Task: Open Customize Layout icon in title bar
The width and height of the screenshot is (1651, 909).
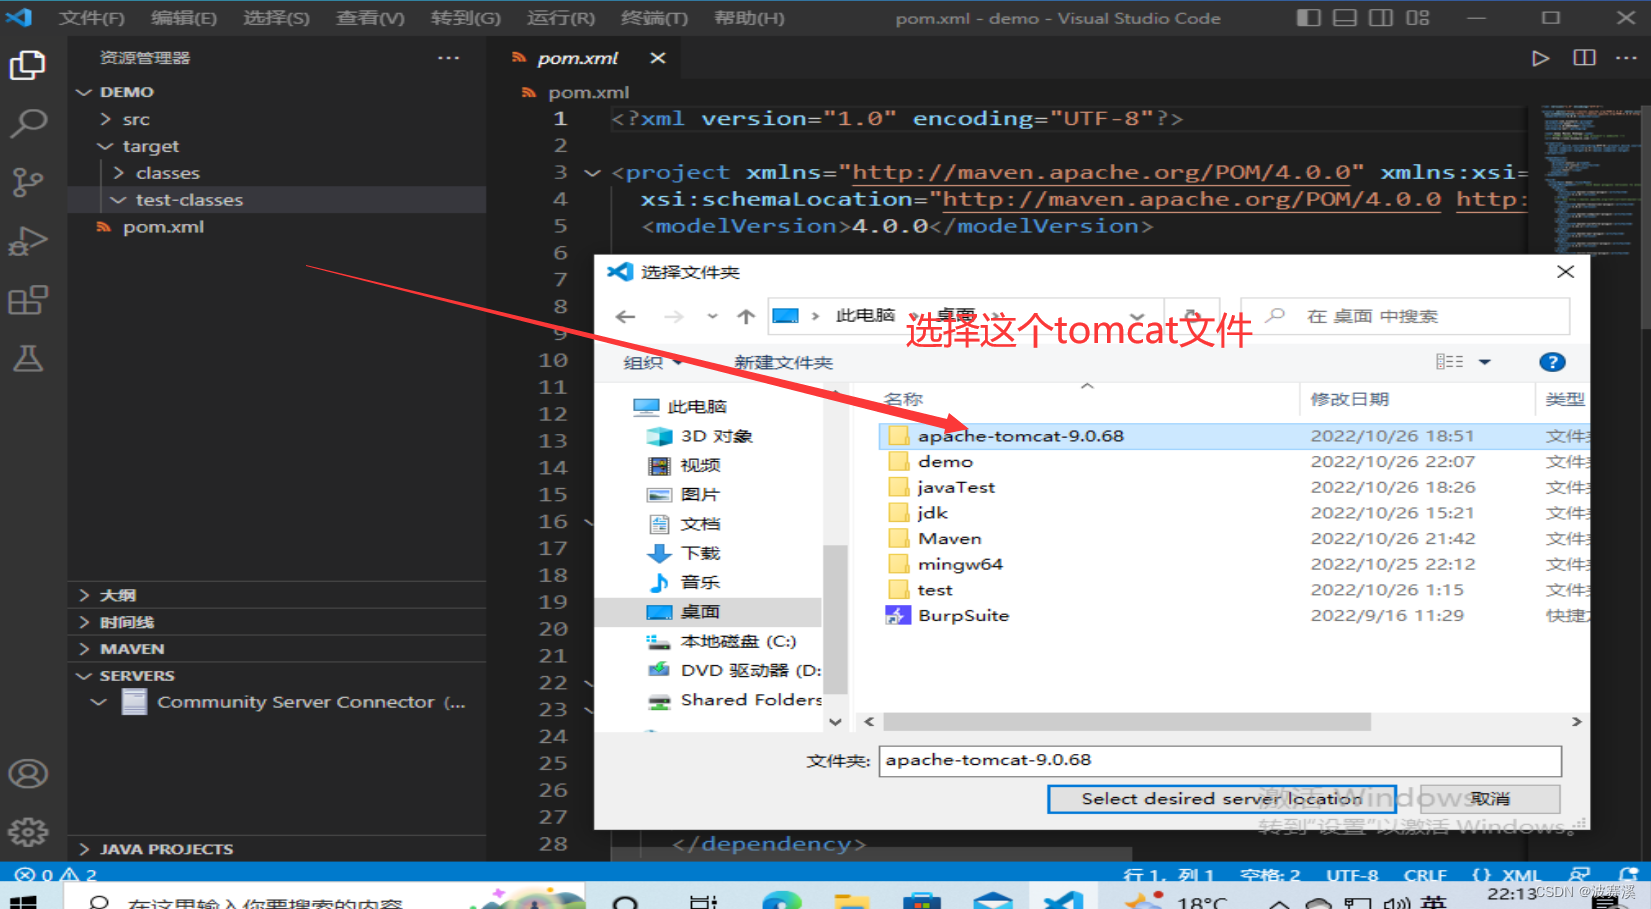Action: point(1418,18)
